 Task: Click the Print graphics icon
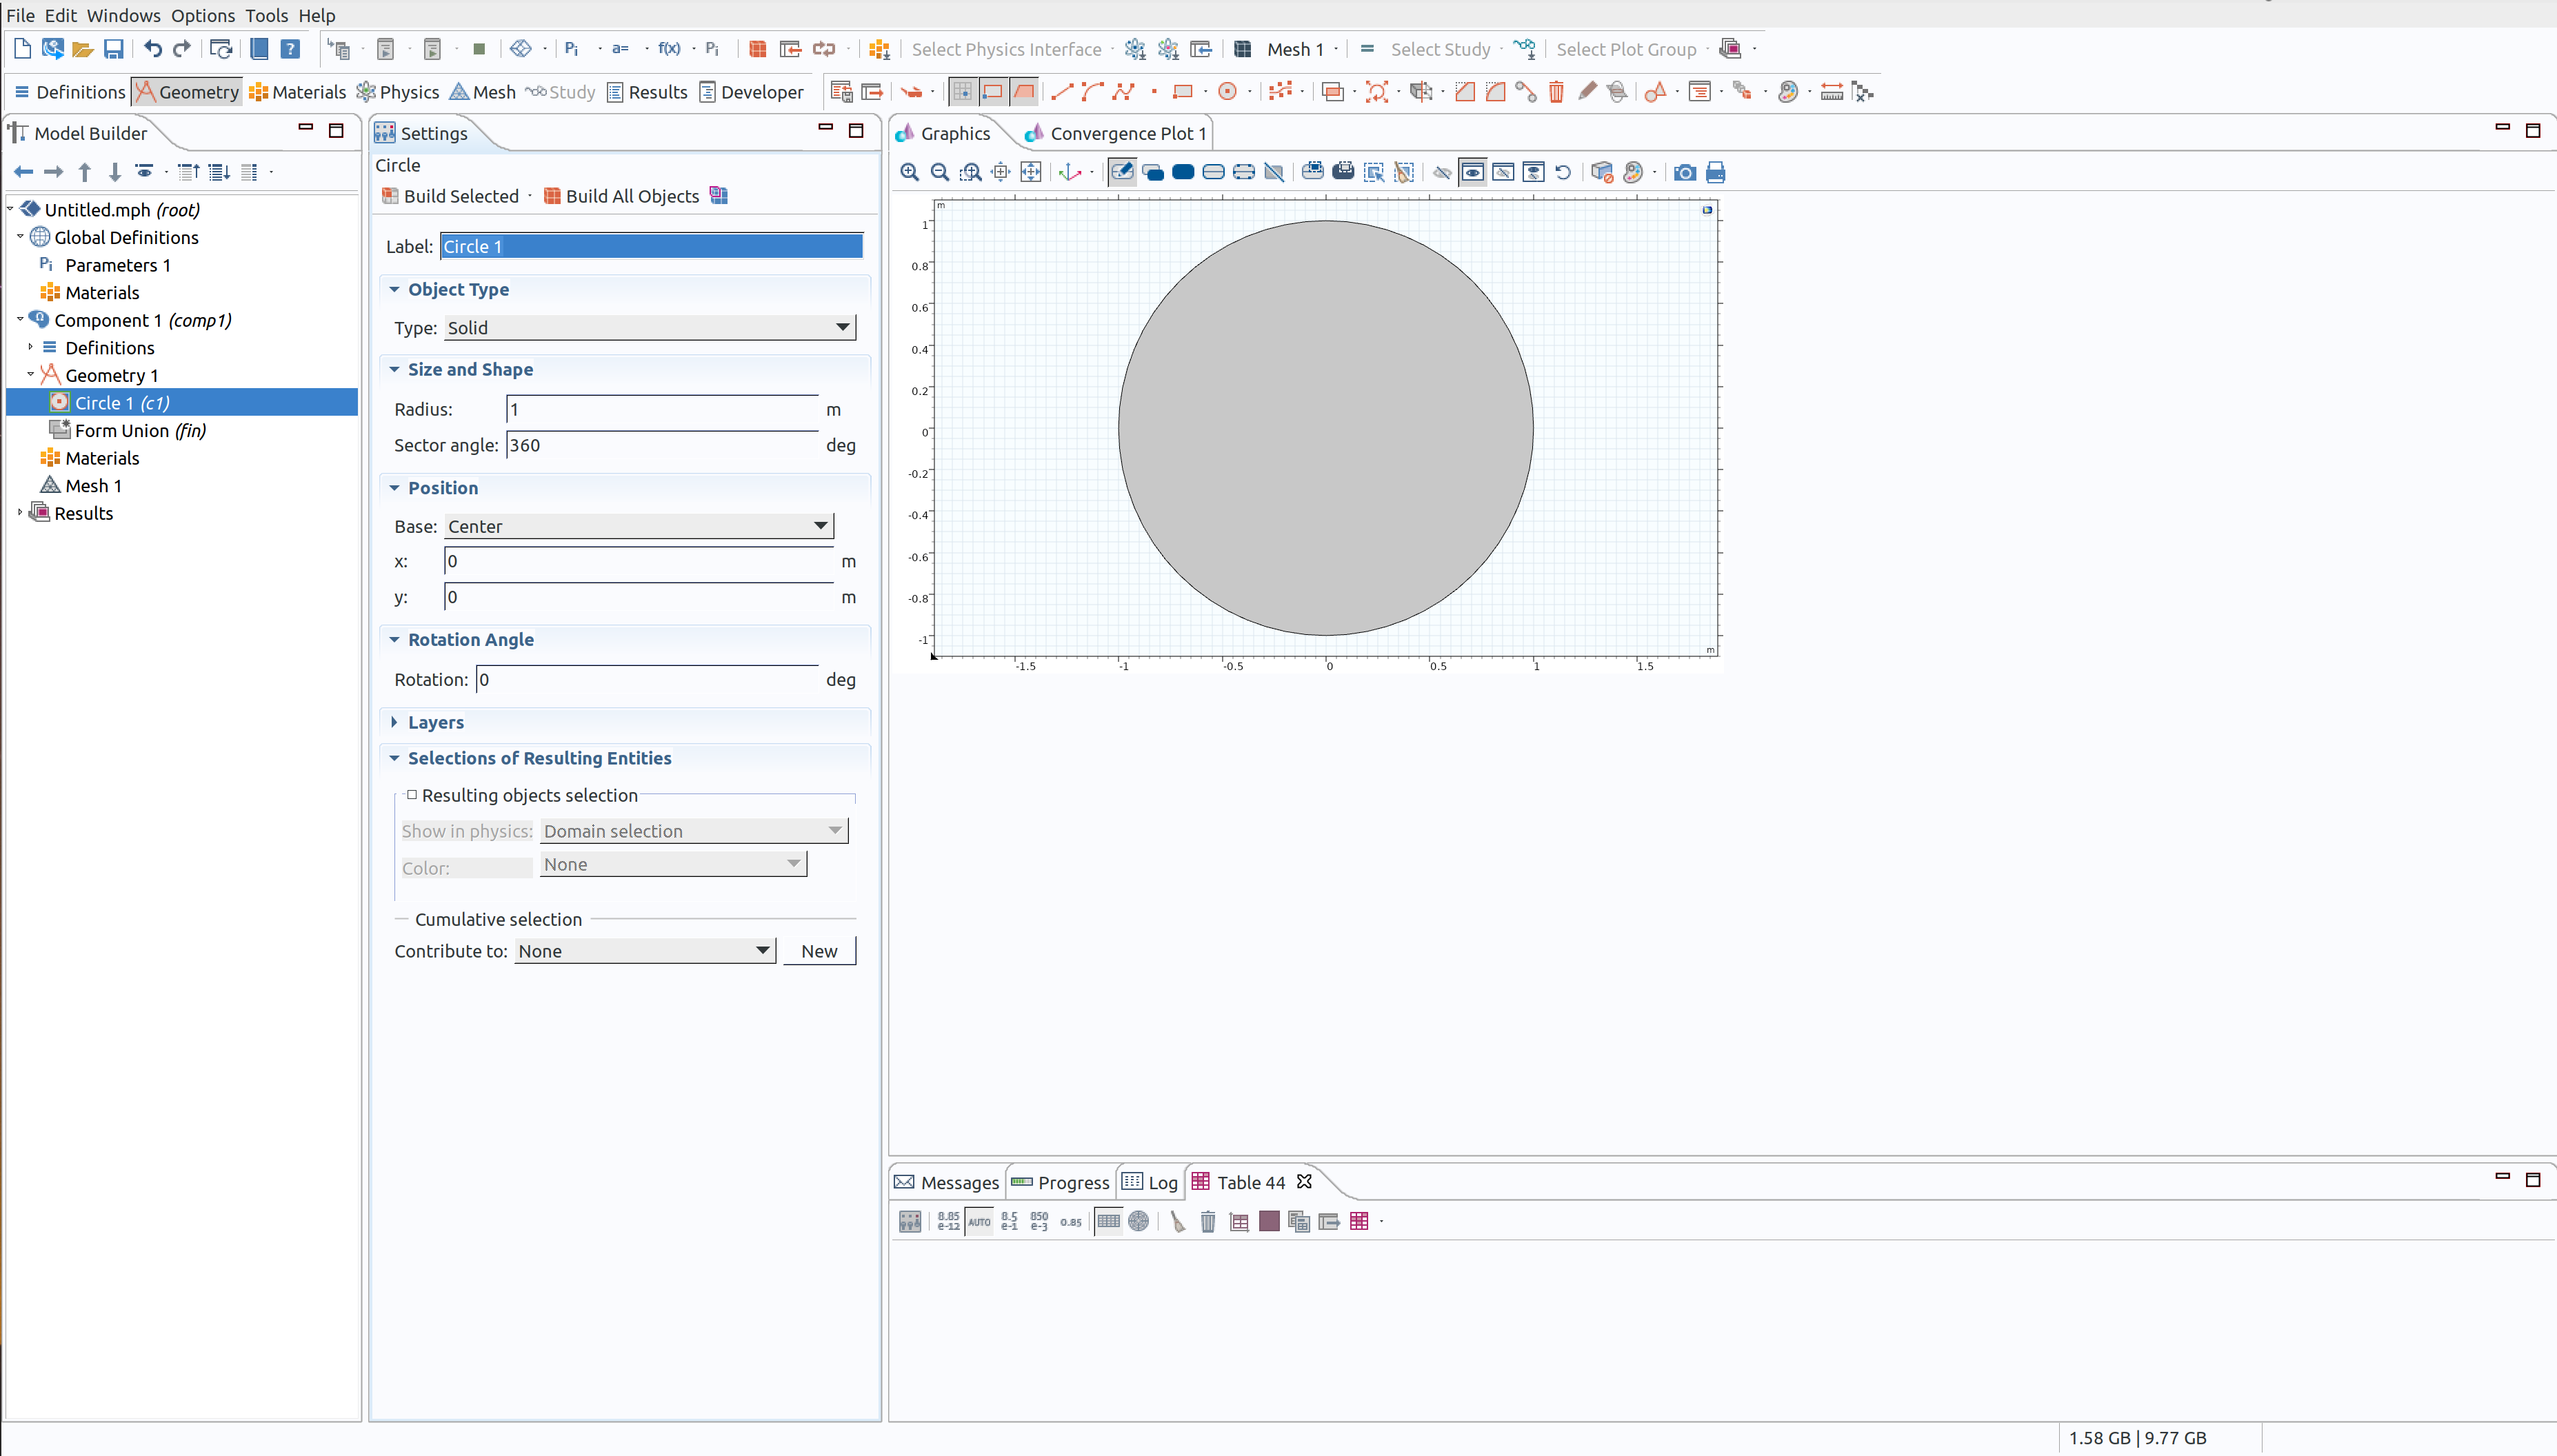tap(1715, 172)
